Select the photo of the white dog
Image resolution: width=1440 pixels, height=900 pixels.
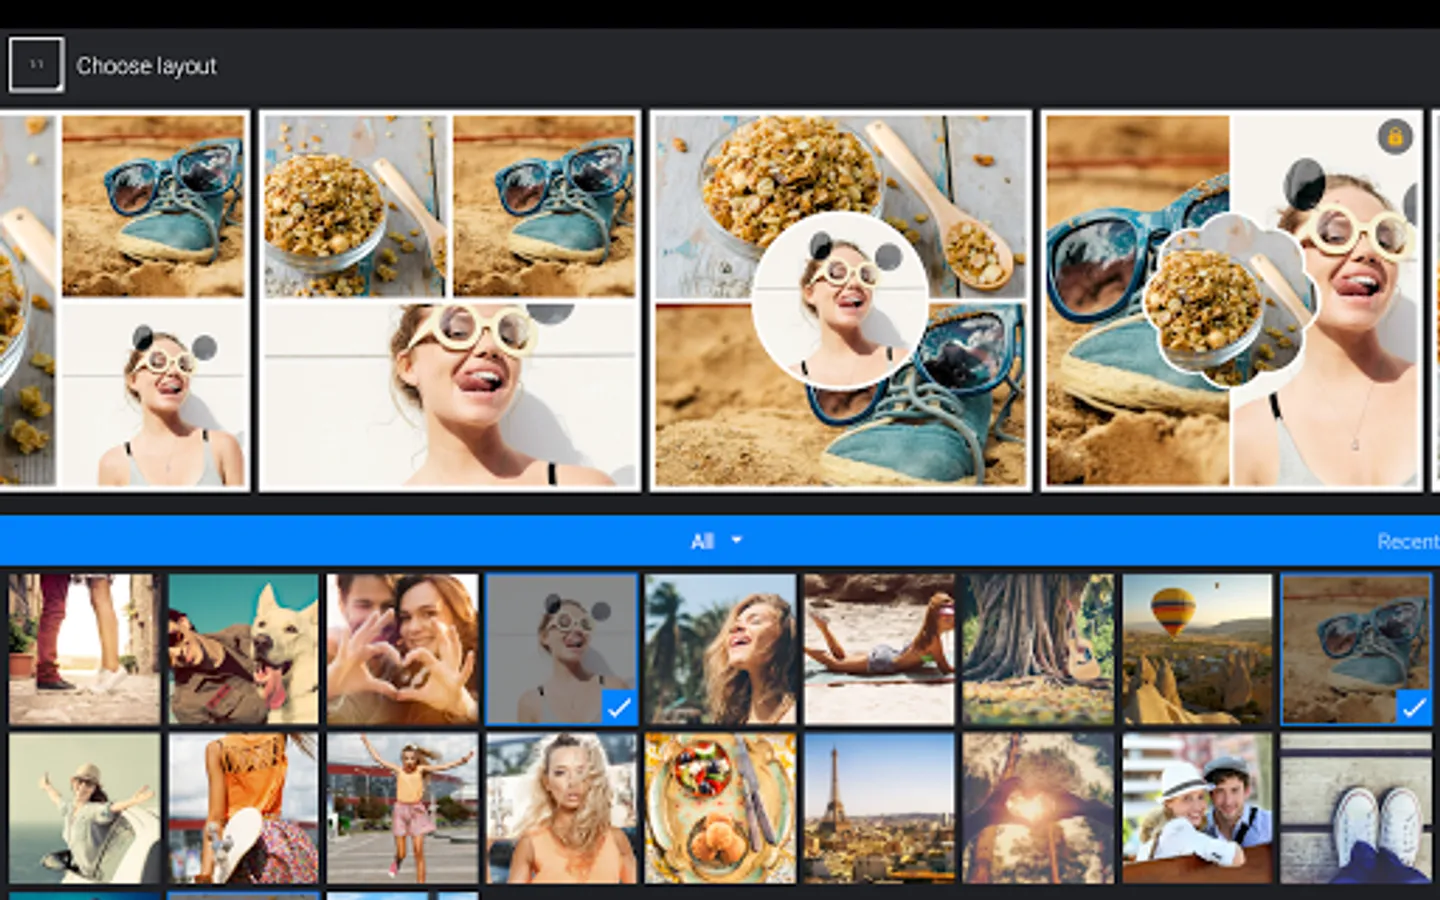243,648
